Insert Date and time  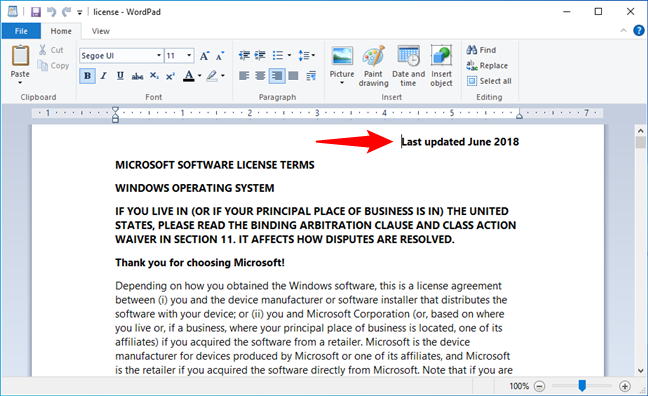[408, 66]
